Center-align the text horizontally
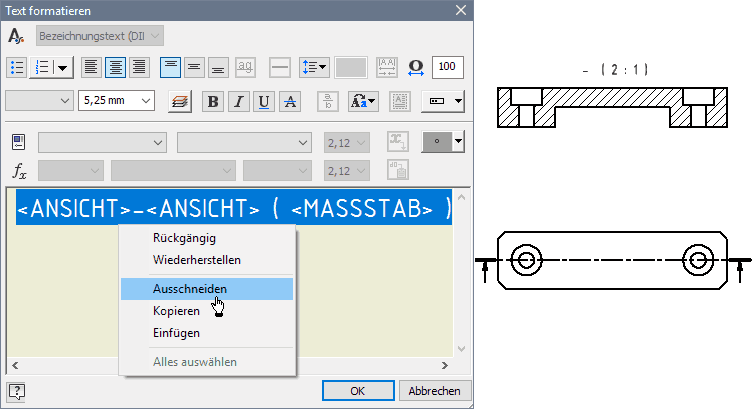The image size is (752, 409). [115, 67]
